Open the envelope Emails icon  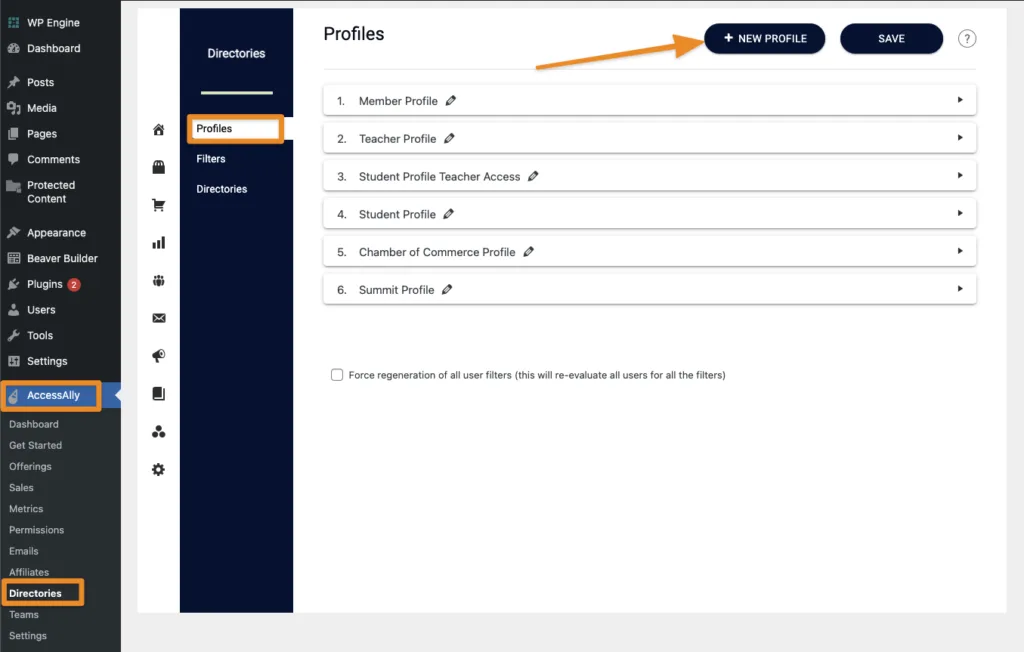(x=158, y=318)
